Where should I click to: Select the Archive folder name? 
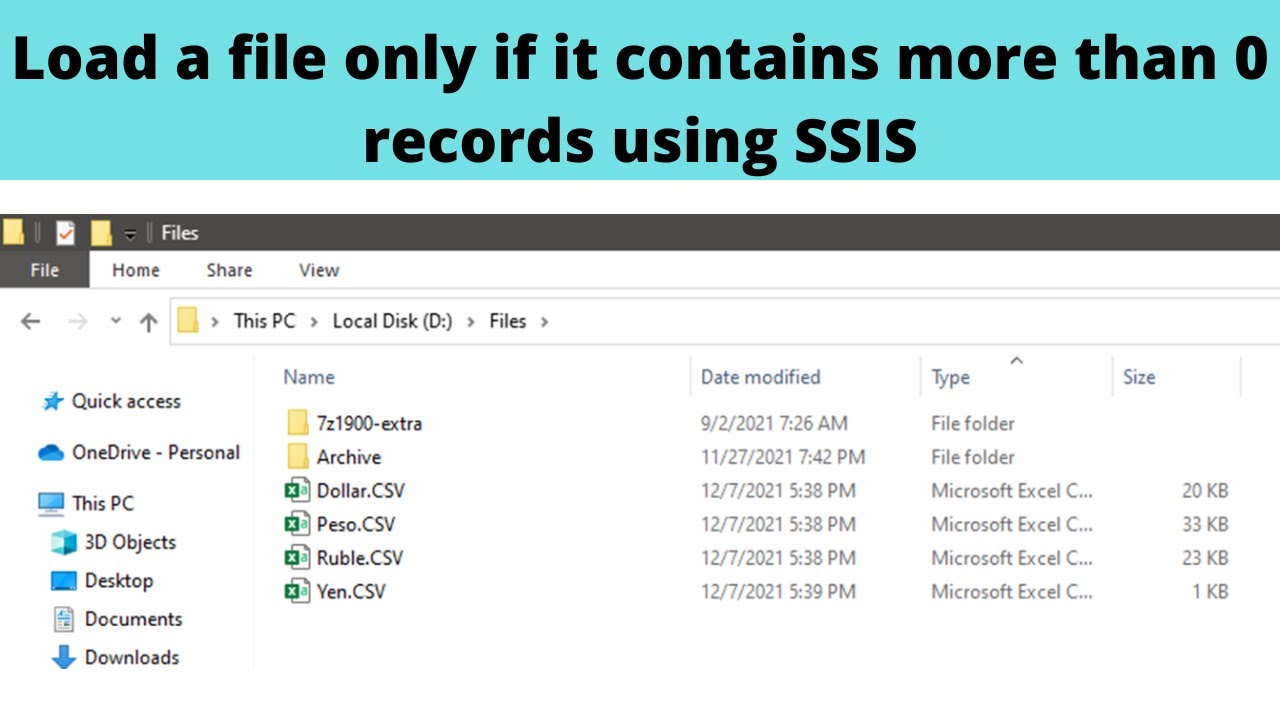coord(348,457)
